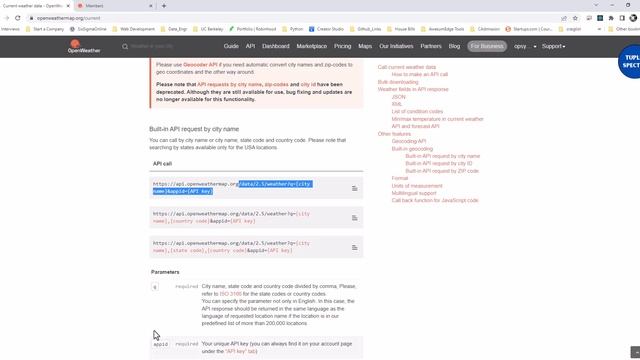Click the scroll-to-top button at bottom corner
The width and height of the screenshot is (640, 360).
point(635,352)
